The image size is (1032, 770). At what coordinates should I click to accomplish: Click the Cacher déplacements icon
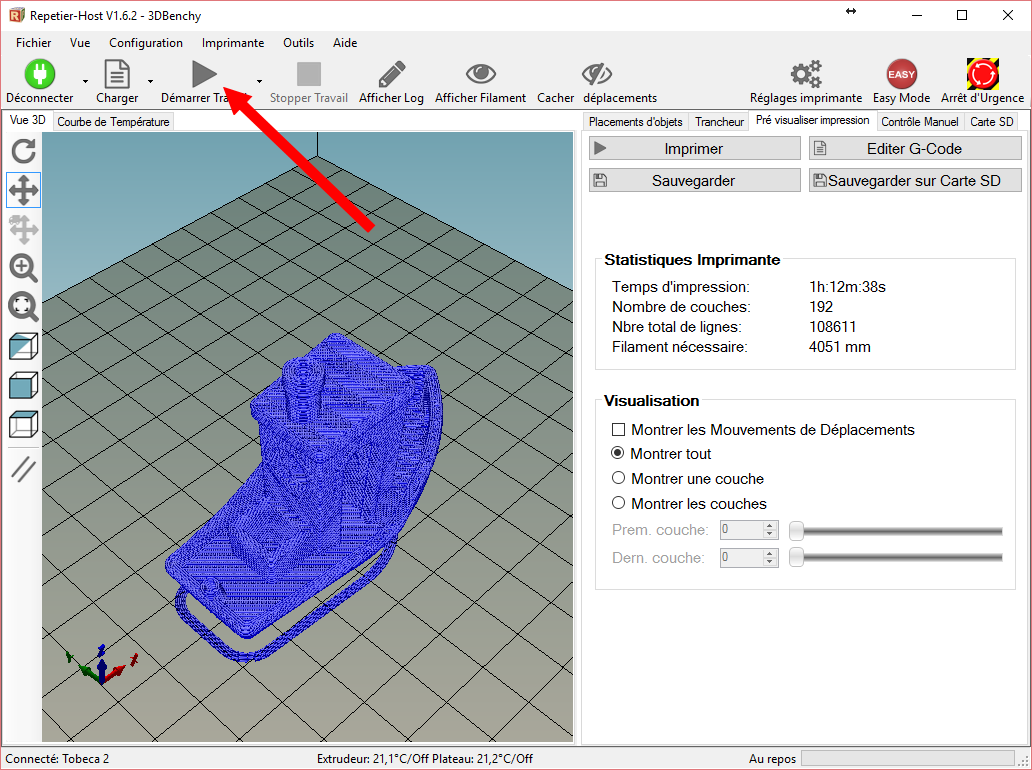click(x=597, y=74)
